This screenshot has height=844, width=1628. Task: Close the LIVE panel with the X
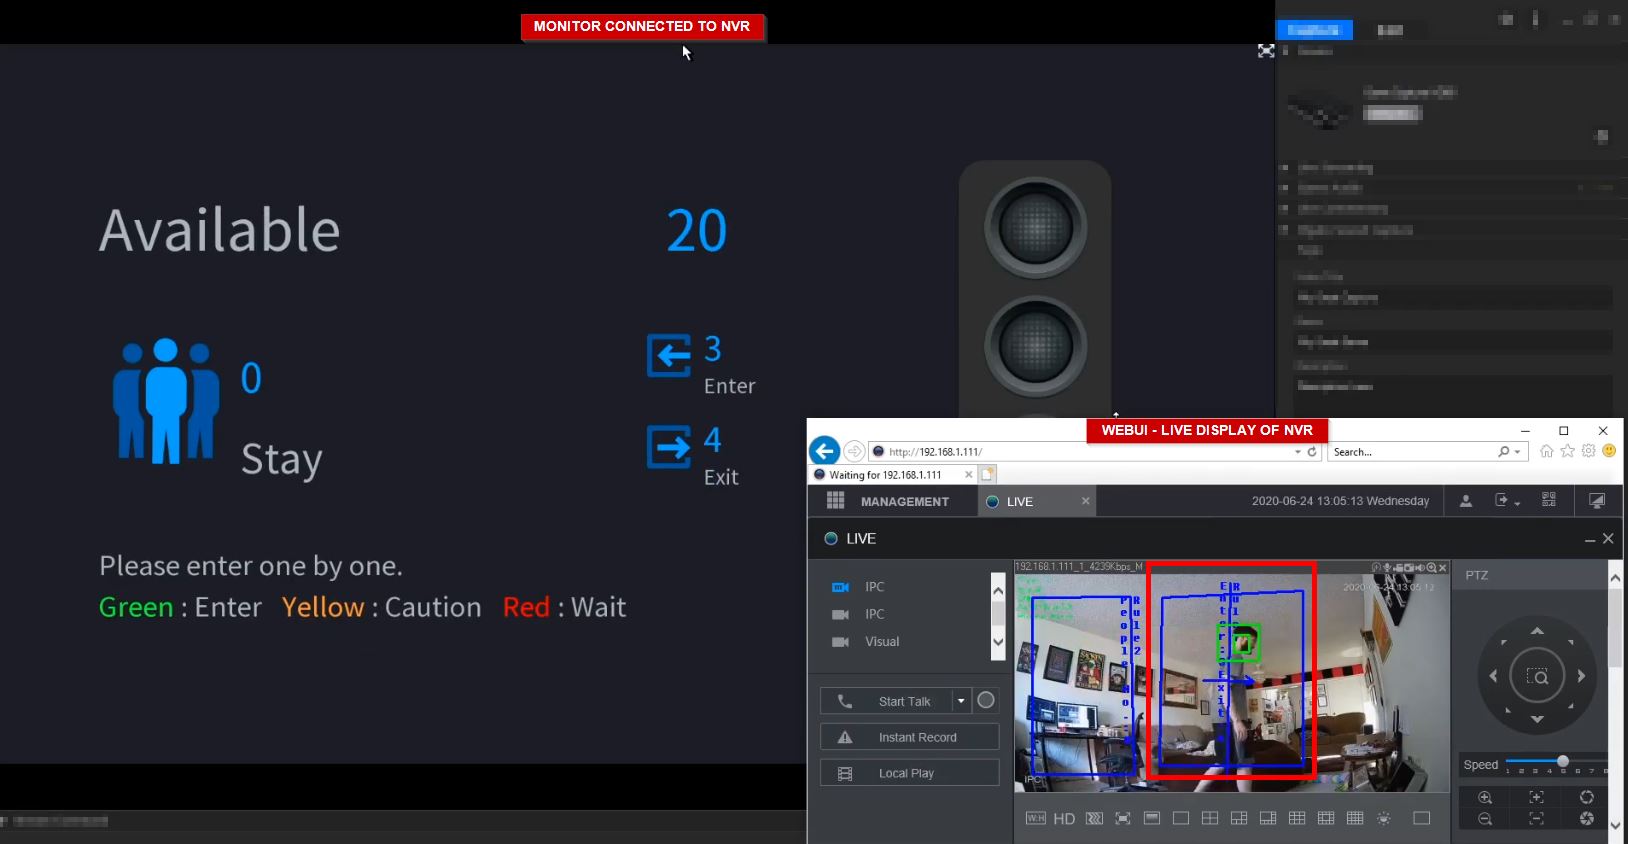click(1608, 539)
